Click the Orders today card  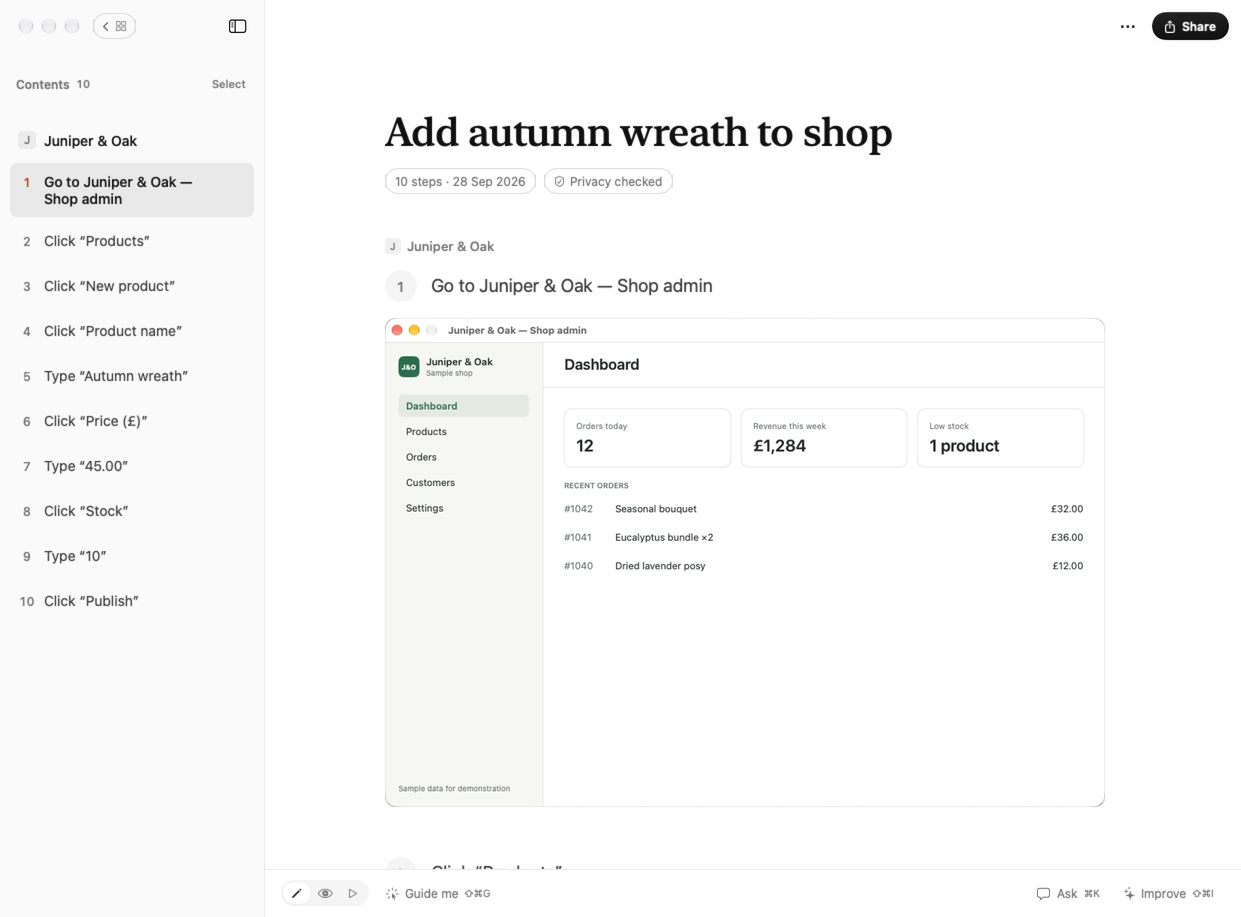(x=647, y=437)
